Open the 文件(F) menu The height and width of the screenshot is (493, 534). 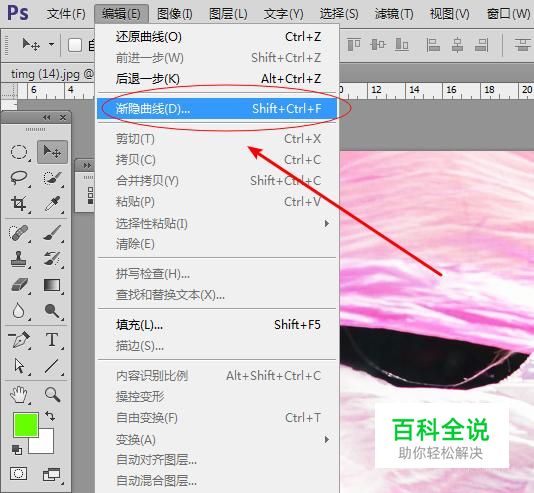(66, 14)
